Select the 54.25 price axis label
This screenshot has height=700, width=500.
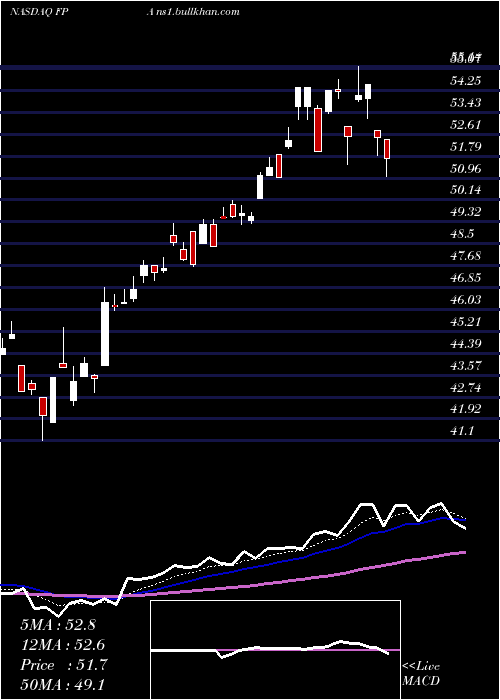click(x=466, y=81)
